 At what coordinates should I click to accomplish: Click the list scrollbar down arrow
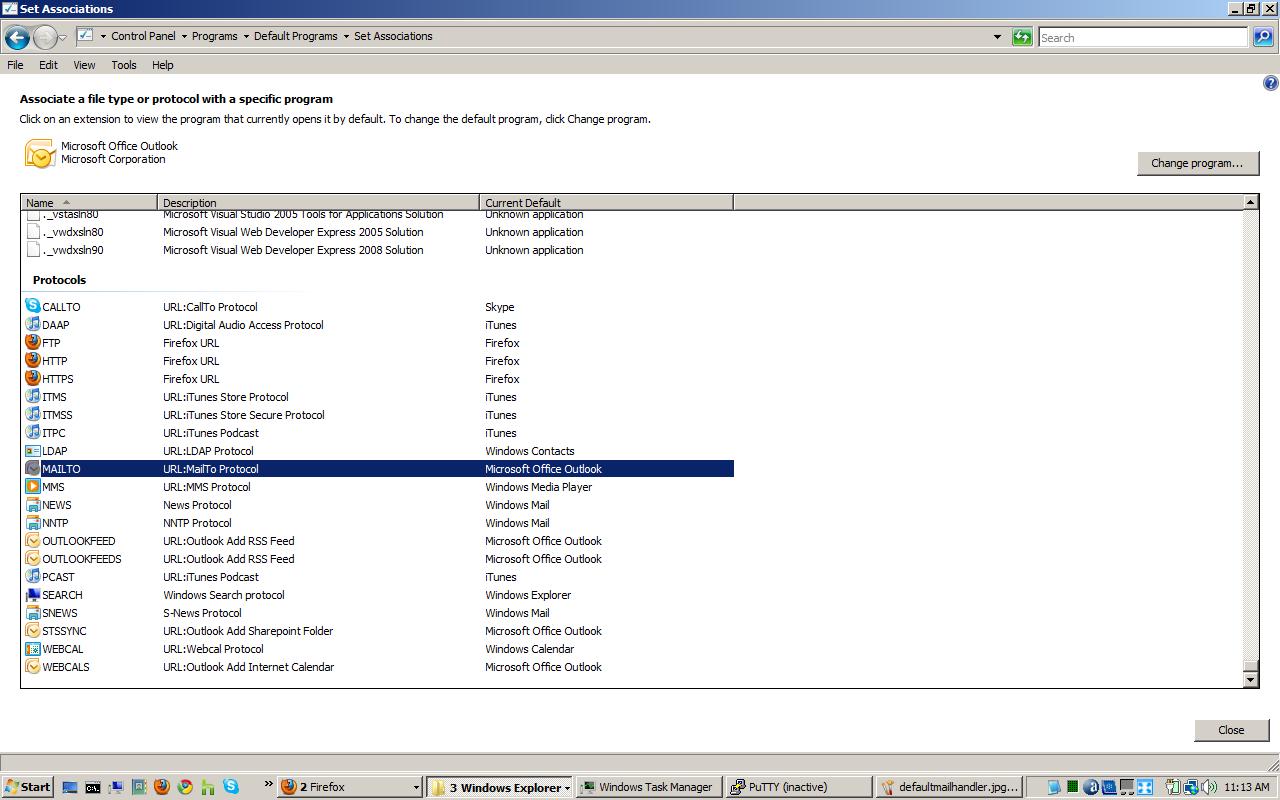[1250, 680]
